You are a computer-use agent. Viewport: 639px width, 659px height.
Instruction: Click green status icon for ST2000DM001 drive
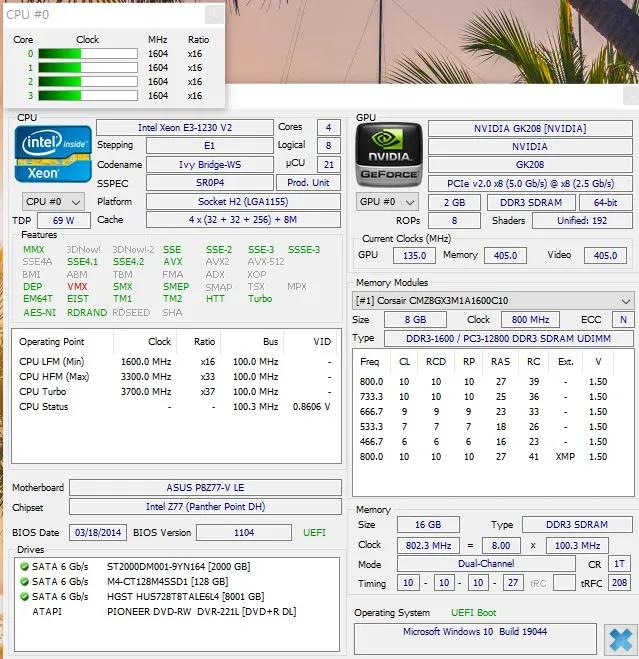pos(24,567)
